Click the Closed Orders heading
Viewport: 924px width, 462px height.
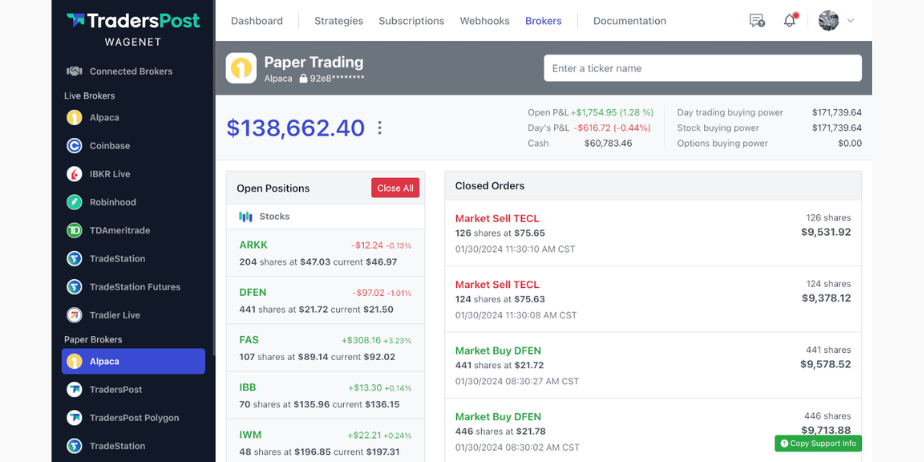click(x=490, y=186)
